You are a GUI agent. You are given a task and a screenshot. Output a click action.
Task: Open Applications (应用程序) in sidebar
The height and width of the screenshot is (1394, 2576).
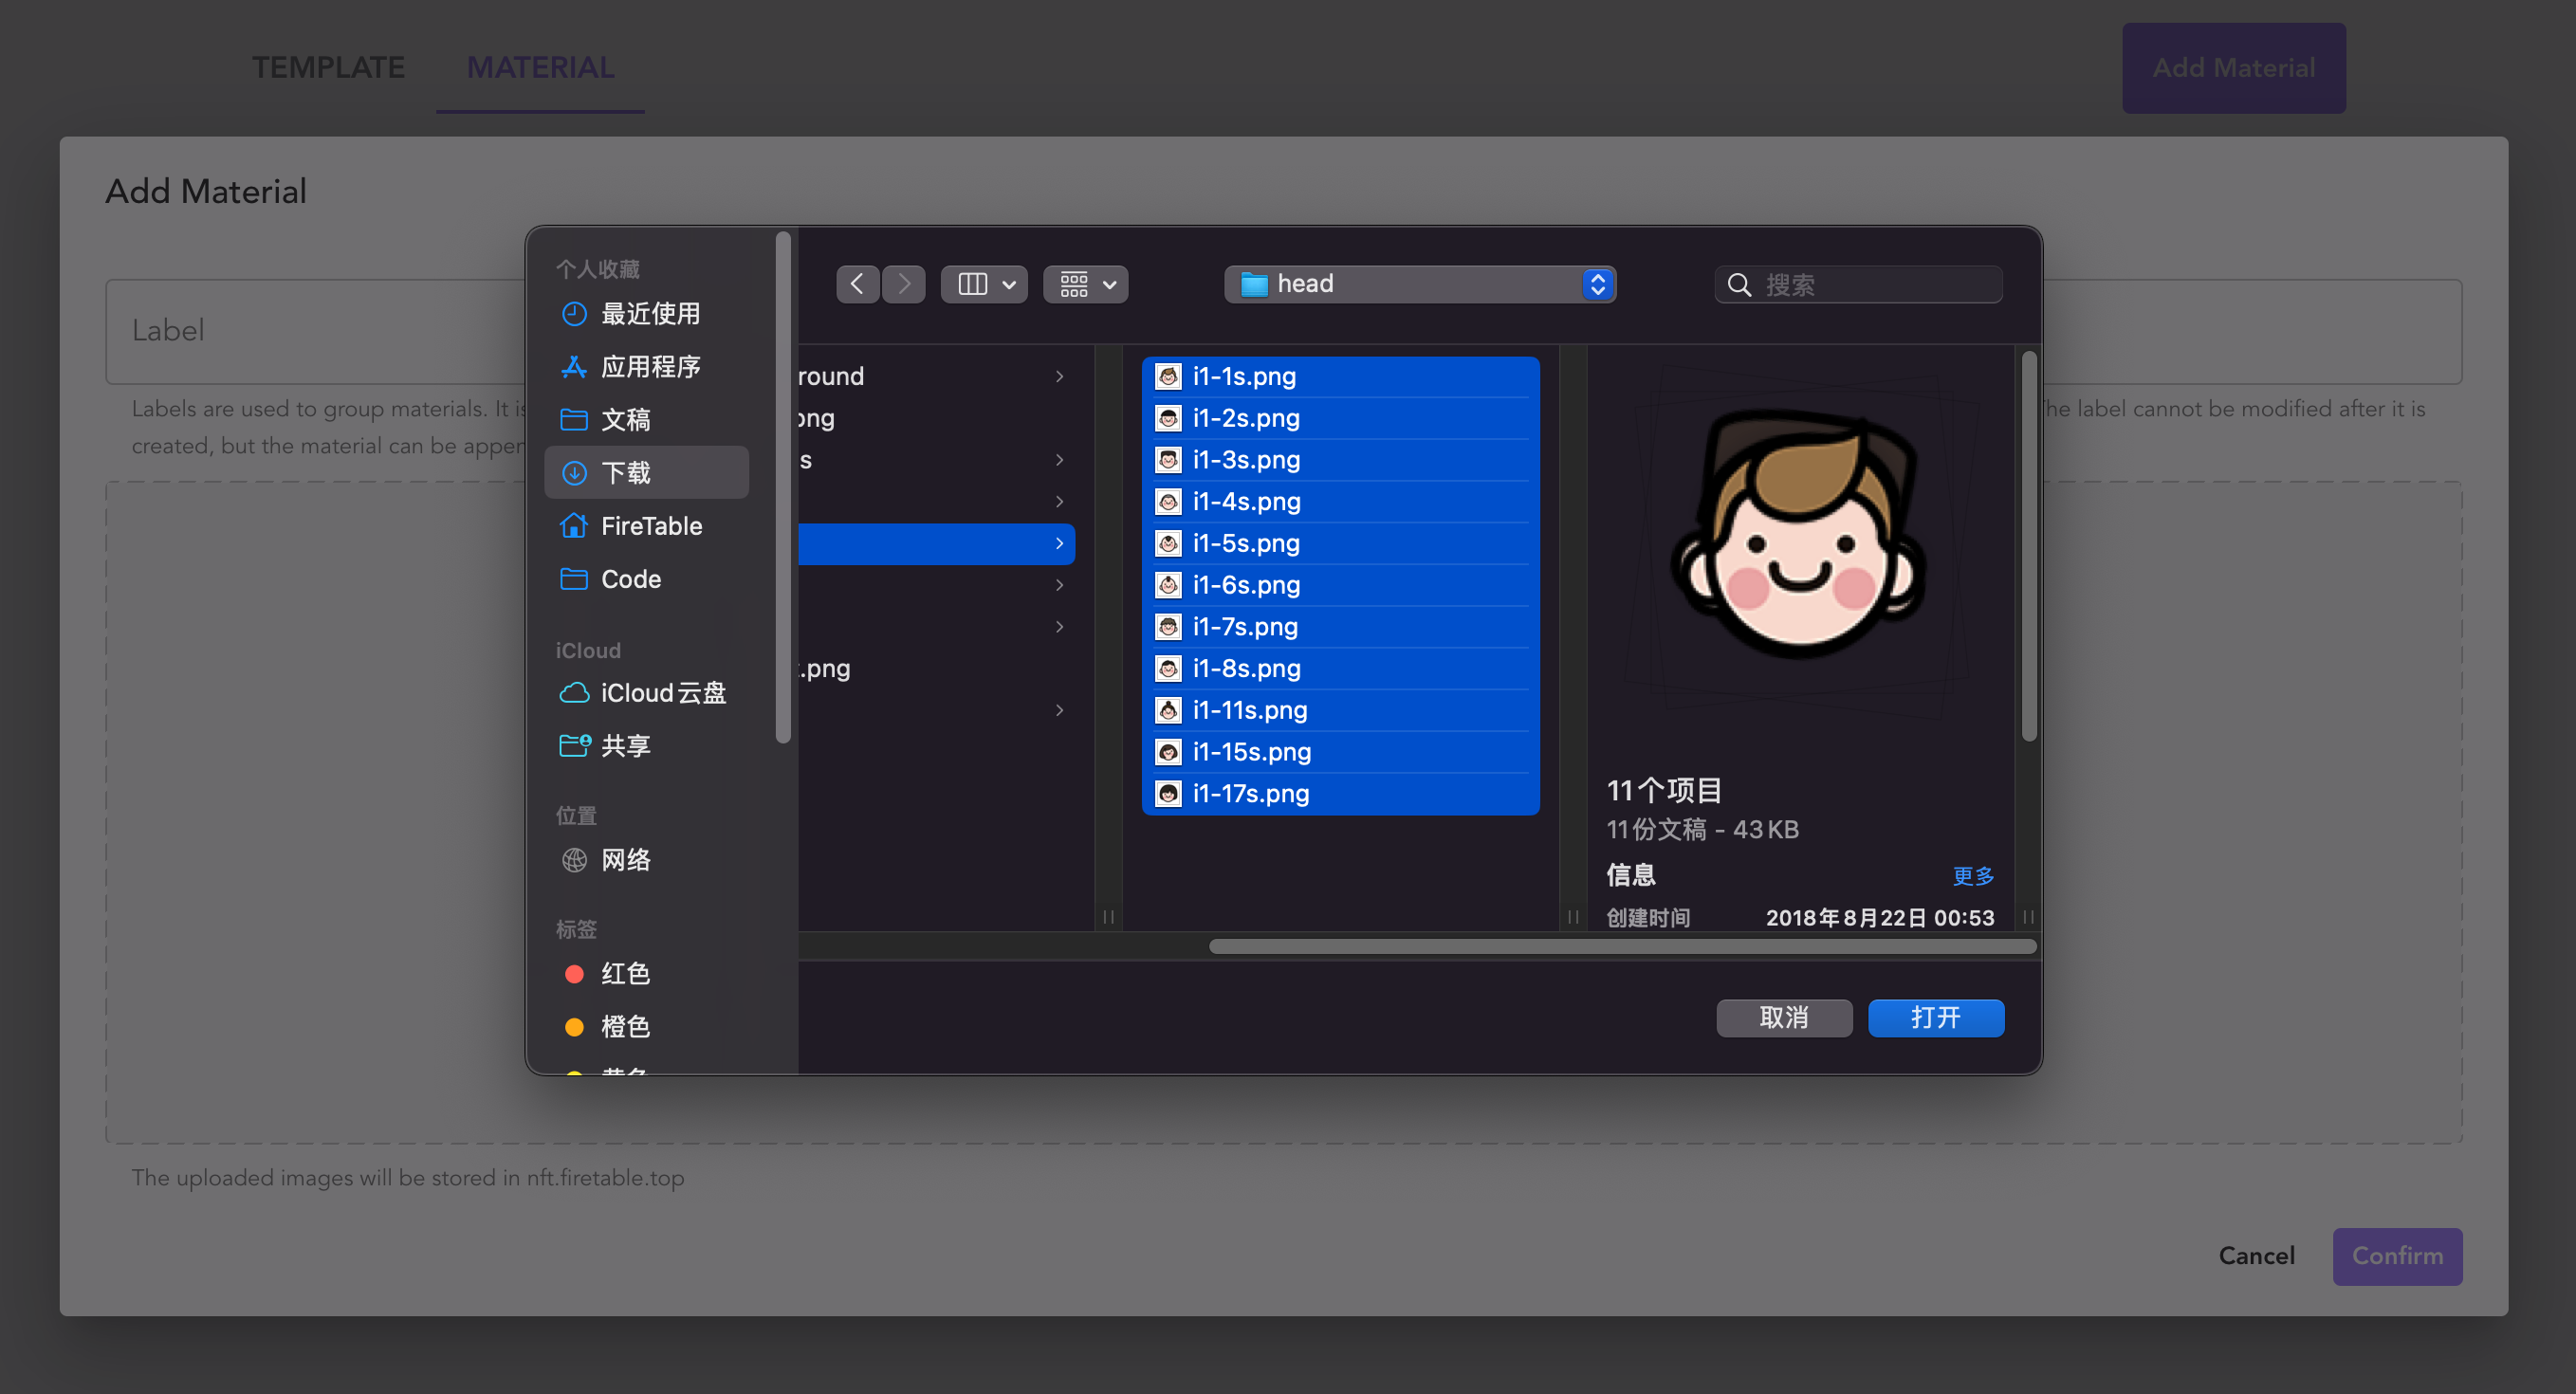point(649,367)
